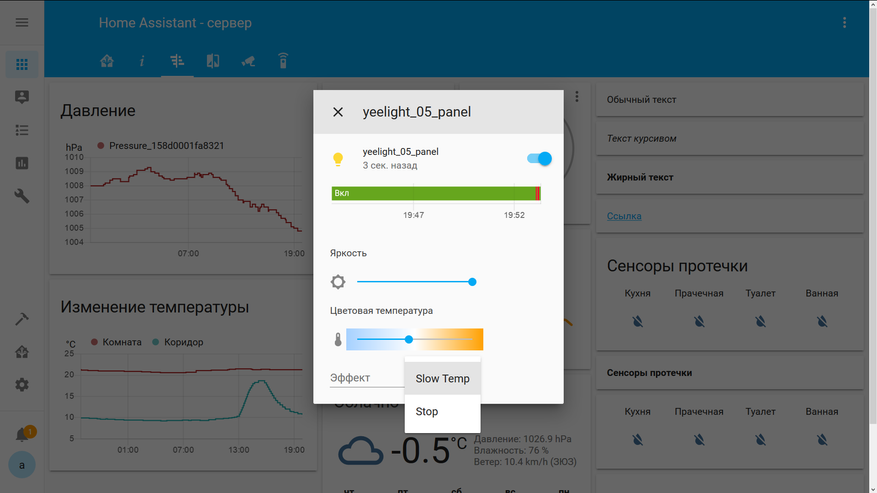The image size is (877, 493).
Task: Open the History chart icon in the sidebar
Action: click(22, 163)
